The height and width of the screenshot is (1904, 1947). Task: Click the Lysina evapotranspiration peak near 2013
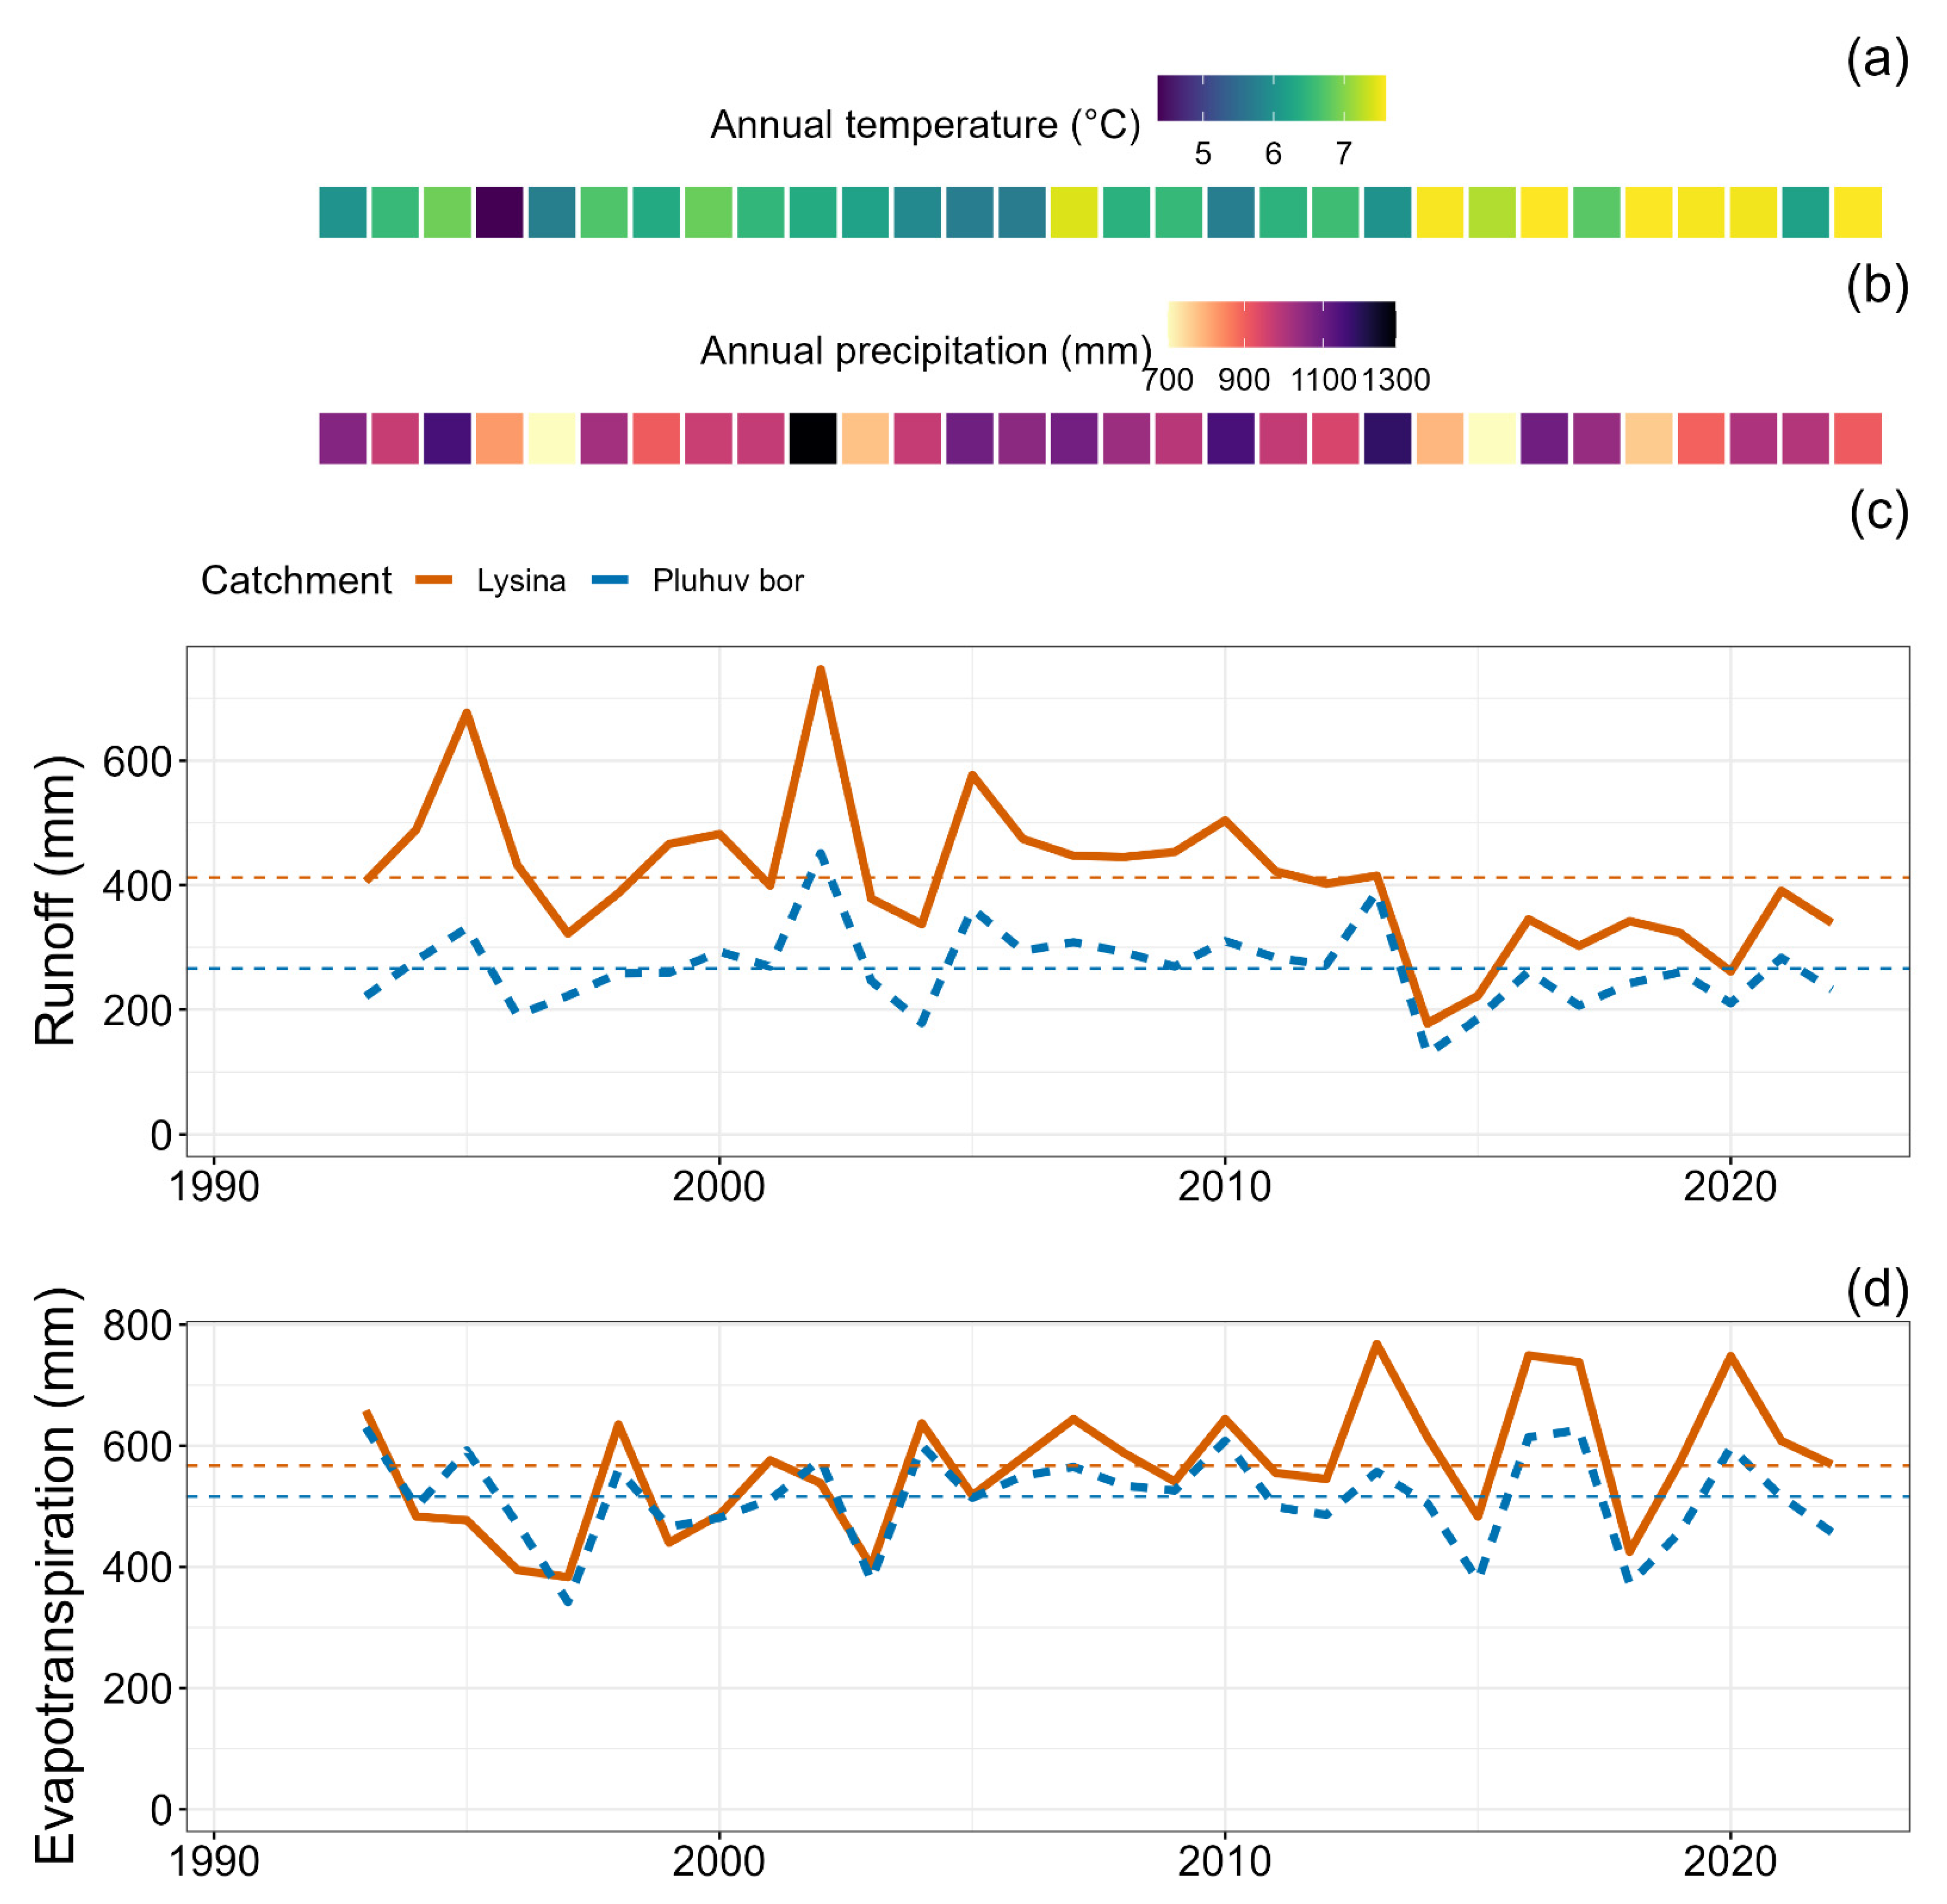click(x=1376, y=1344)
